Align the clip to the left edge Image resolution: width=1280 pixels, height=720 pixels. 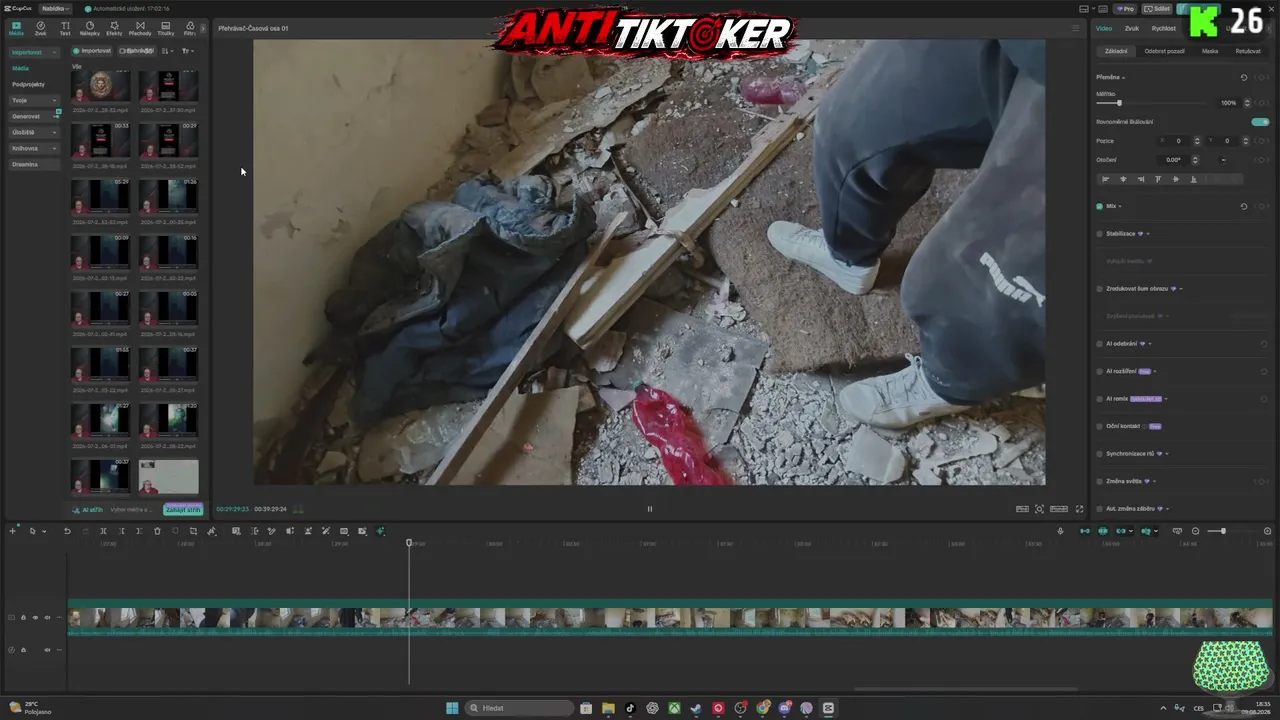[1106, 179]
